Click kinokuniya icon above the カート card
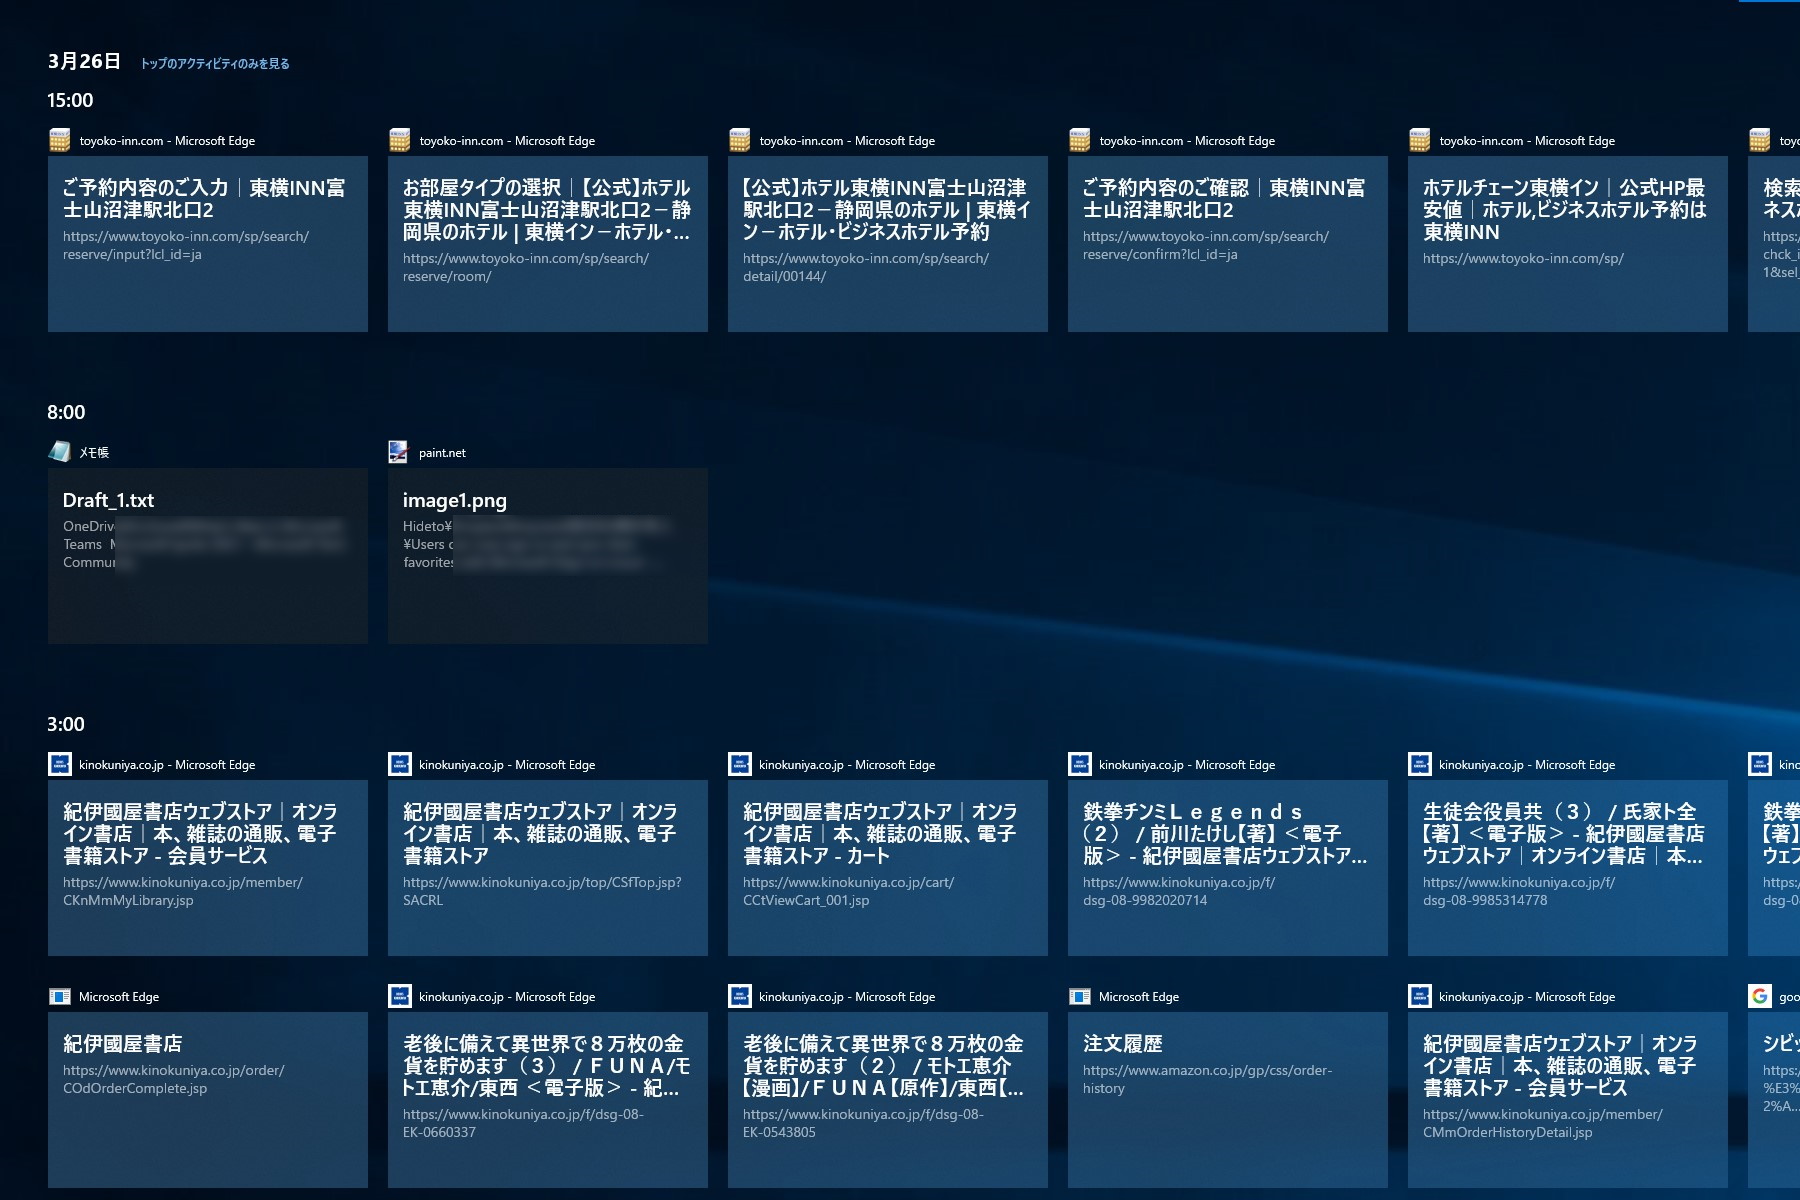Image resolution: width=1800 pixels, height=1200 pixels. pos(740,765)
